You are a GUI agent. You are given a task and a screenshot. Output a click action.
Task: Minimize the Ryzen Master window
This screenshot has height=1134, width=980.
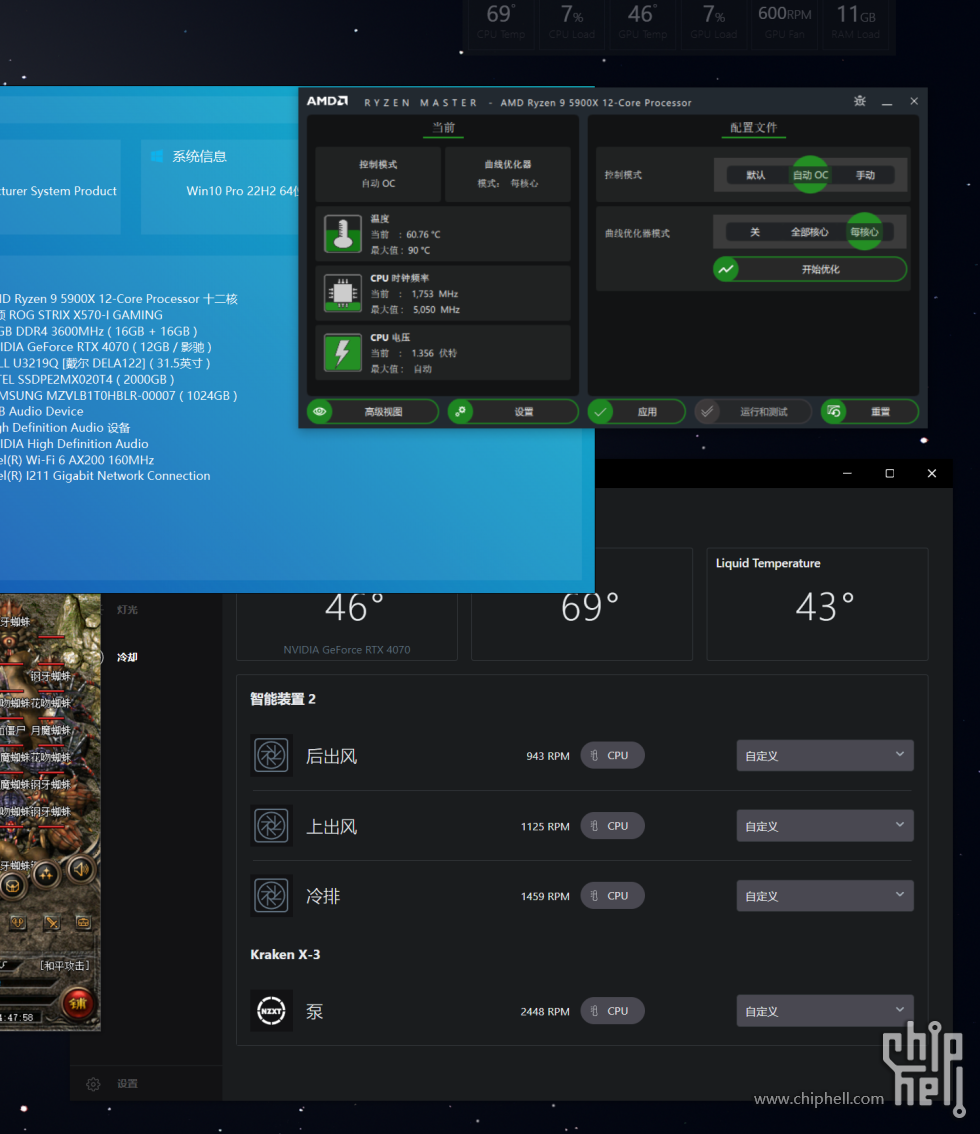tap(887, 102)
